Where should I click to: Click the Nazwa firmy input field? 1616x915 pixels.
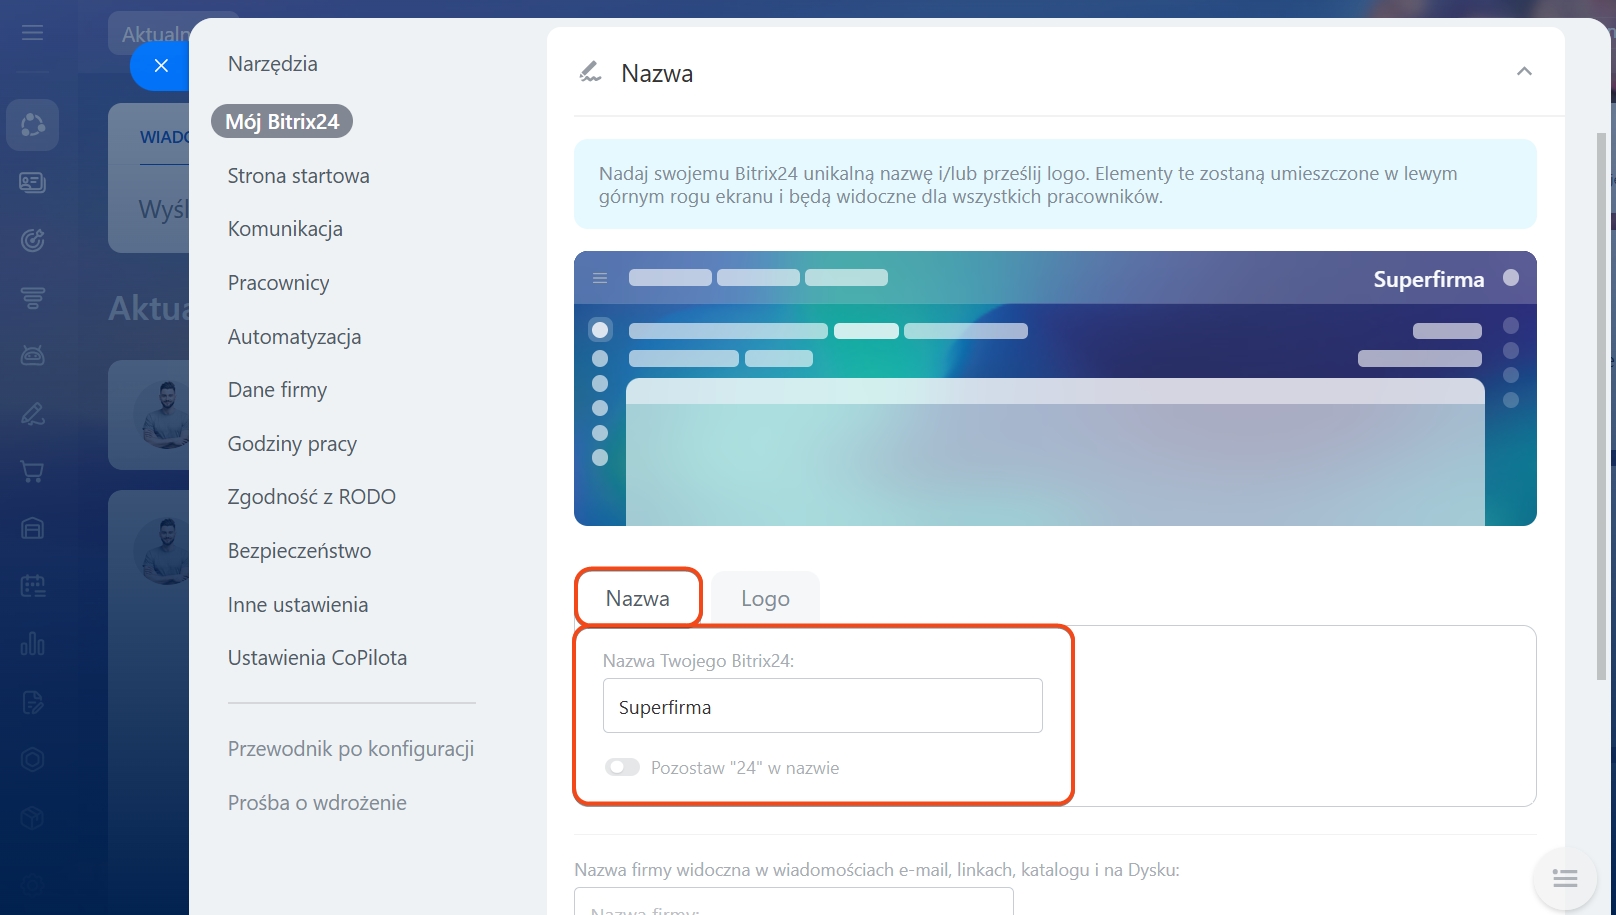[x=794, y=902]
